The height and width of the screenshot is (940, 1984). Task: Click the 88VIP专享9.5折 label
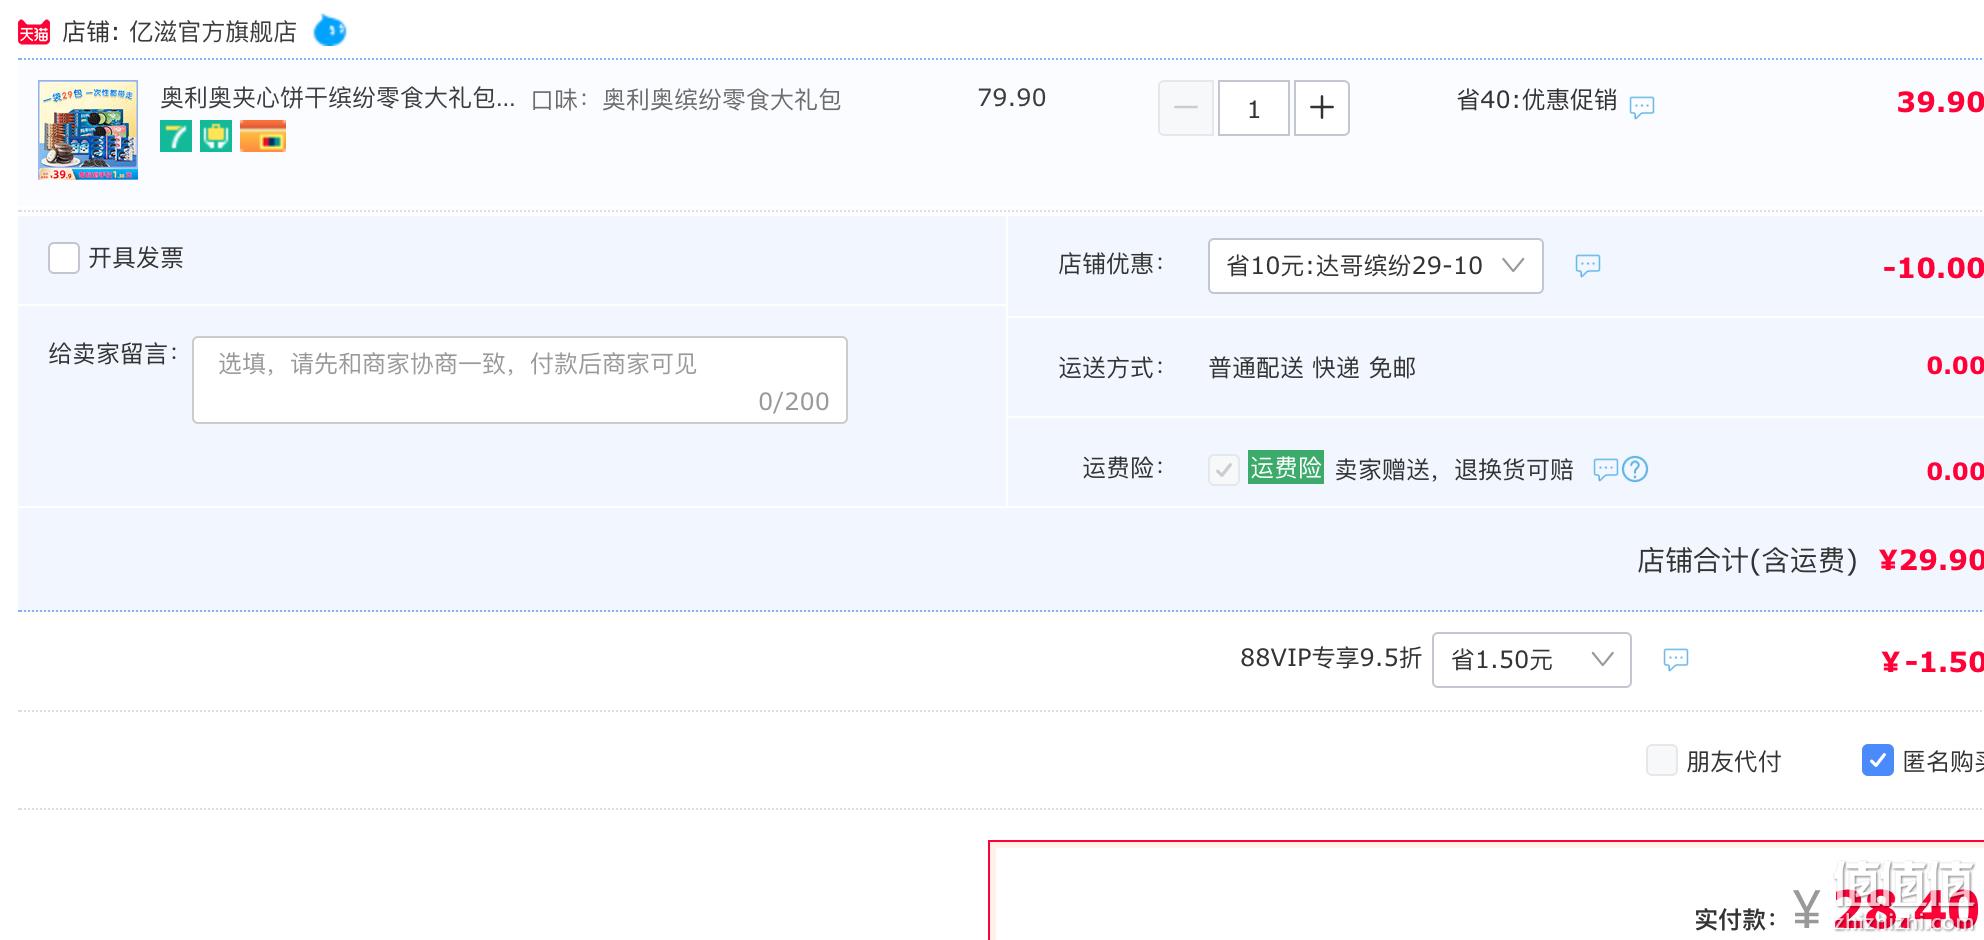1331,658
